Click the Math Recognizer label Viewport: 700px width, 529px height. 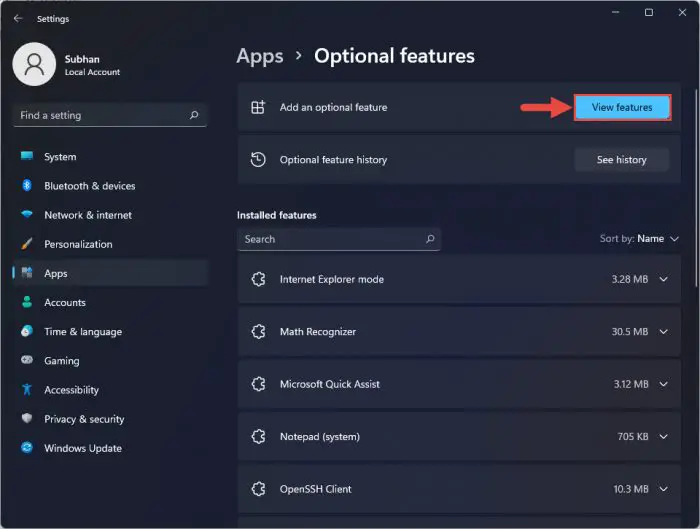pos(318,331)
